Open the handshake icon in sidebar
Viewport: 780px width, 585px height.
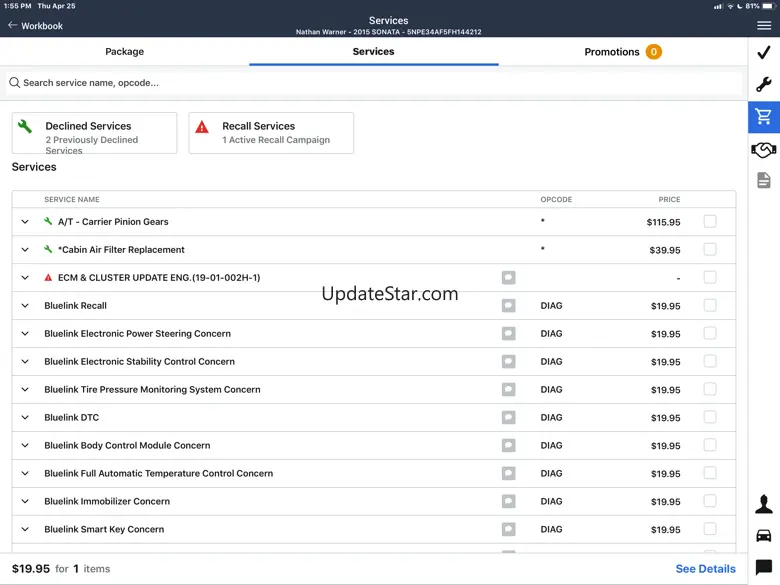764,150
